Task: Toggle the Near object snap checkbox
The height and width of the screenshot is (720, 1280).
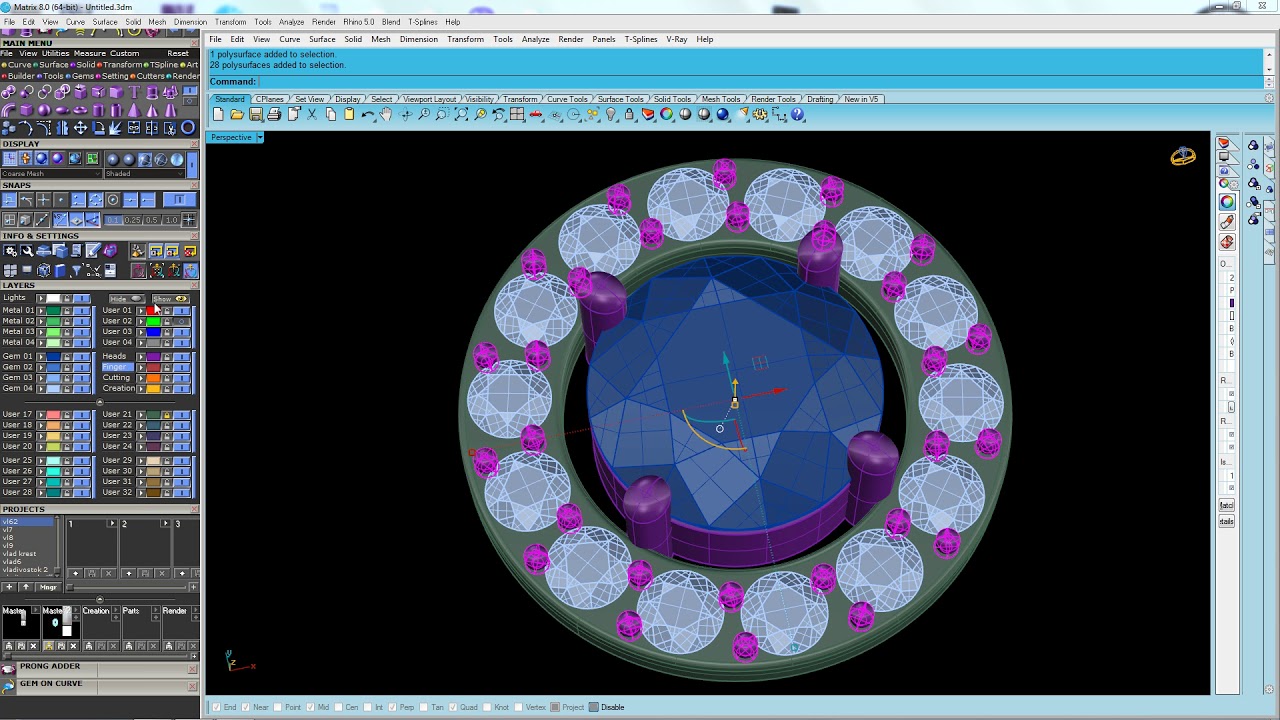Action: tap(247, 707)
